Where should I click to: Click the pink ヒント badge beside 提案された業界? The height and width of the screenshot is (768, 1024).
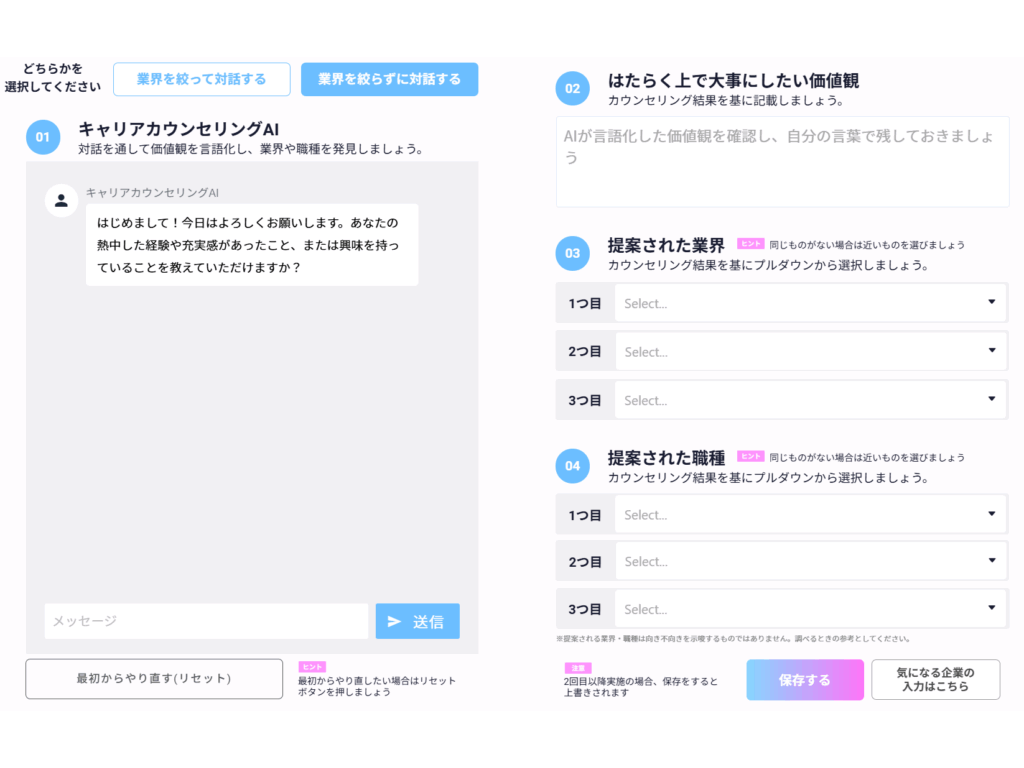click(750, 243)
